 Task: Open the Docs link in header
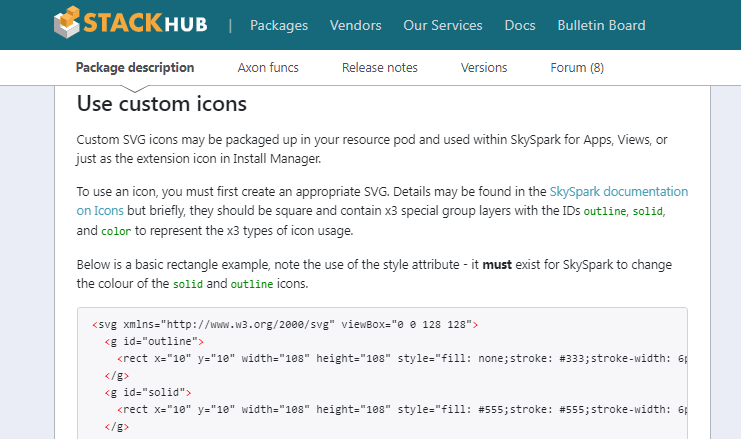(x=520, y=25)
